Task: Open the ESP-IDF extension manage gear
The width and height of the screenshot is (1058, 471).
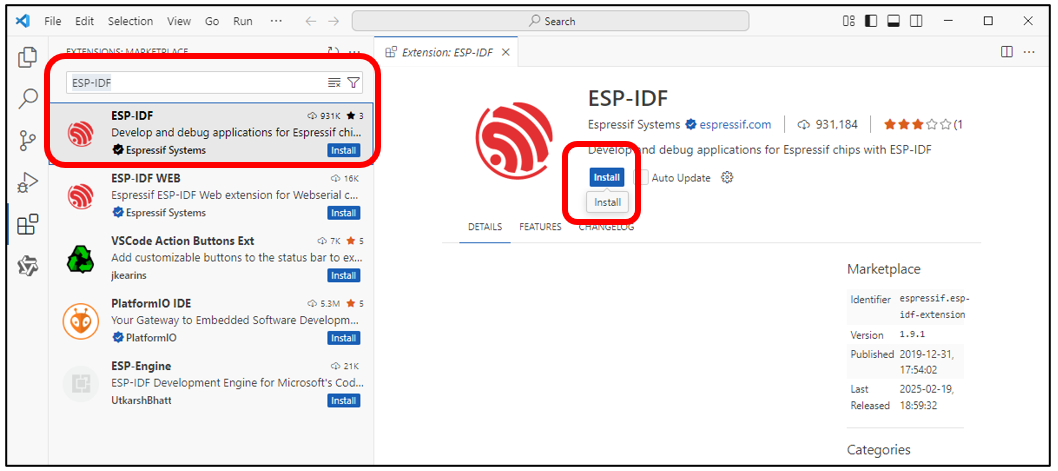Action: 727,177
